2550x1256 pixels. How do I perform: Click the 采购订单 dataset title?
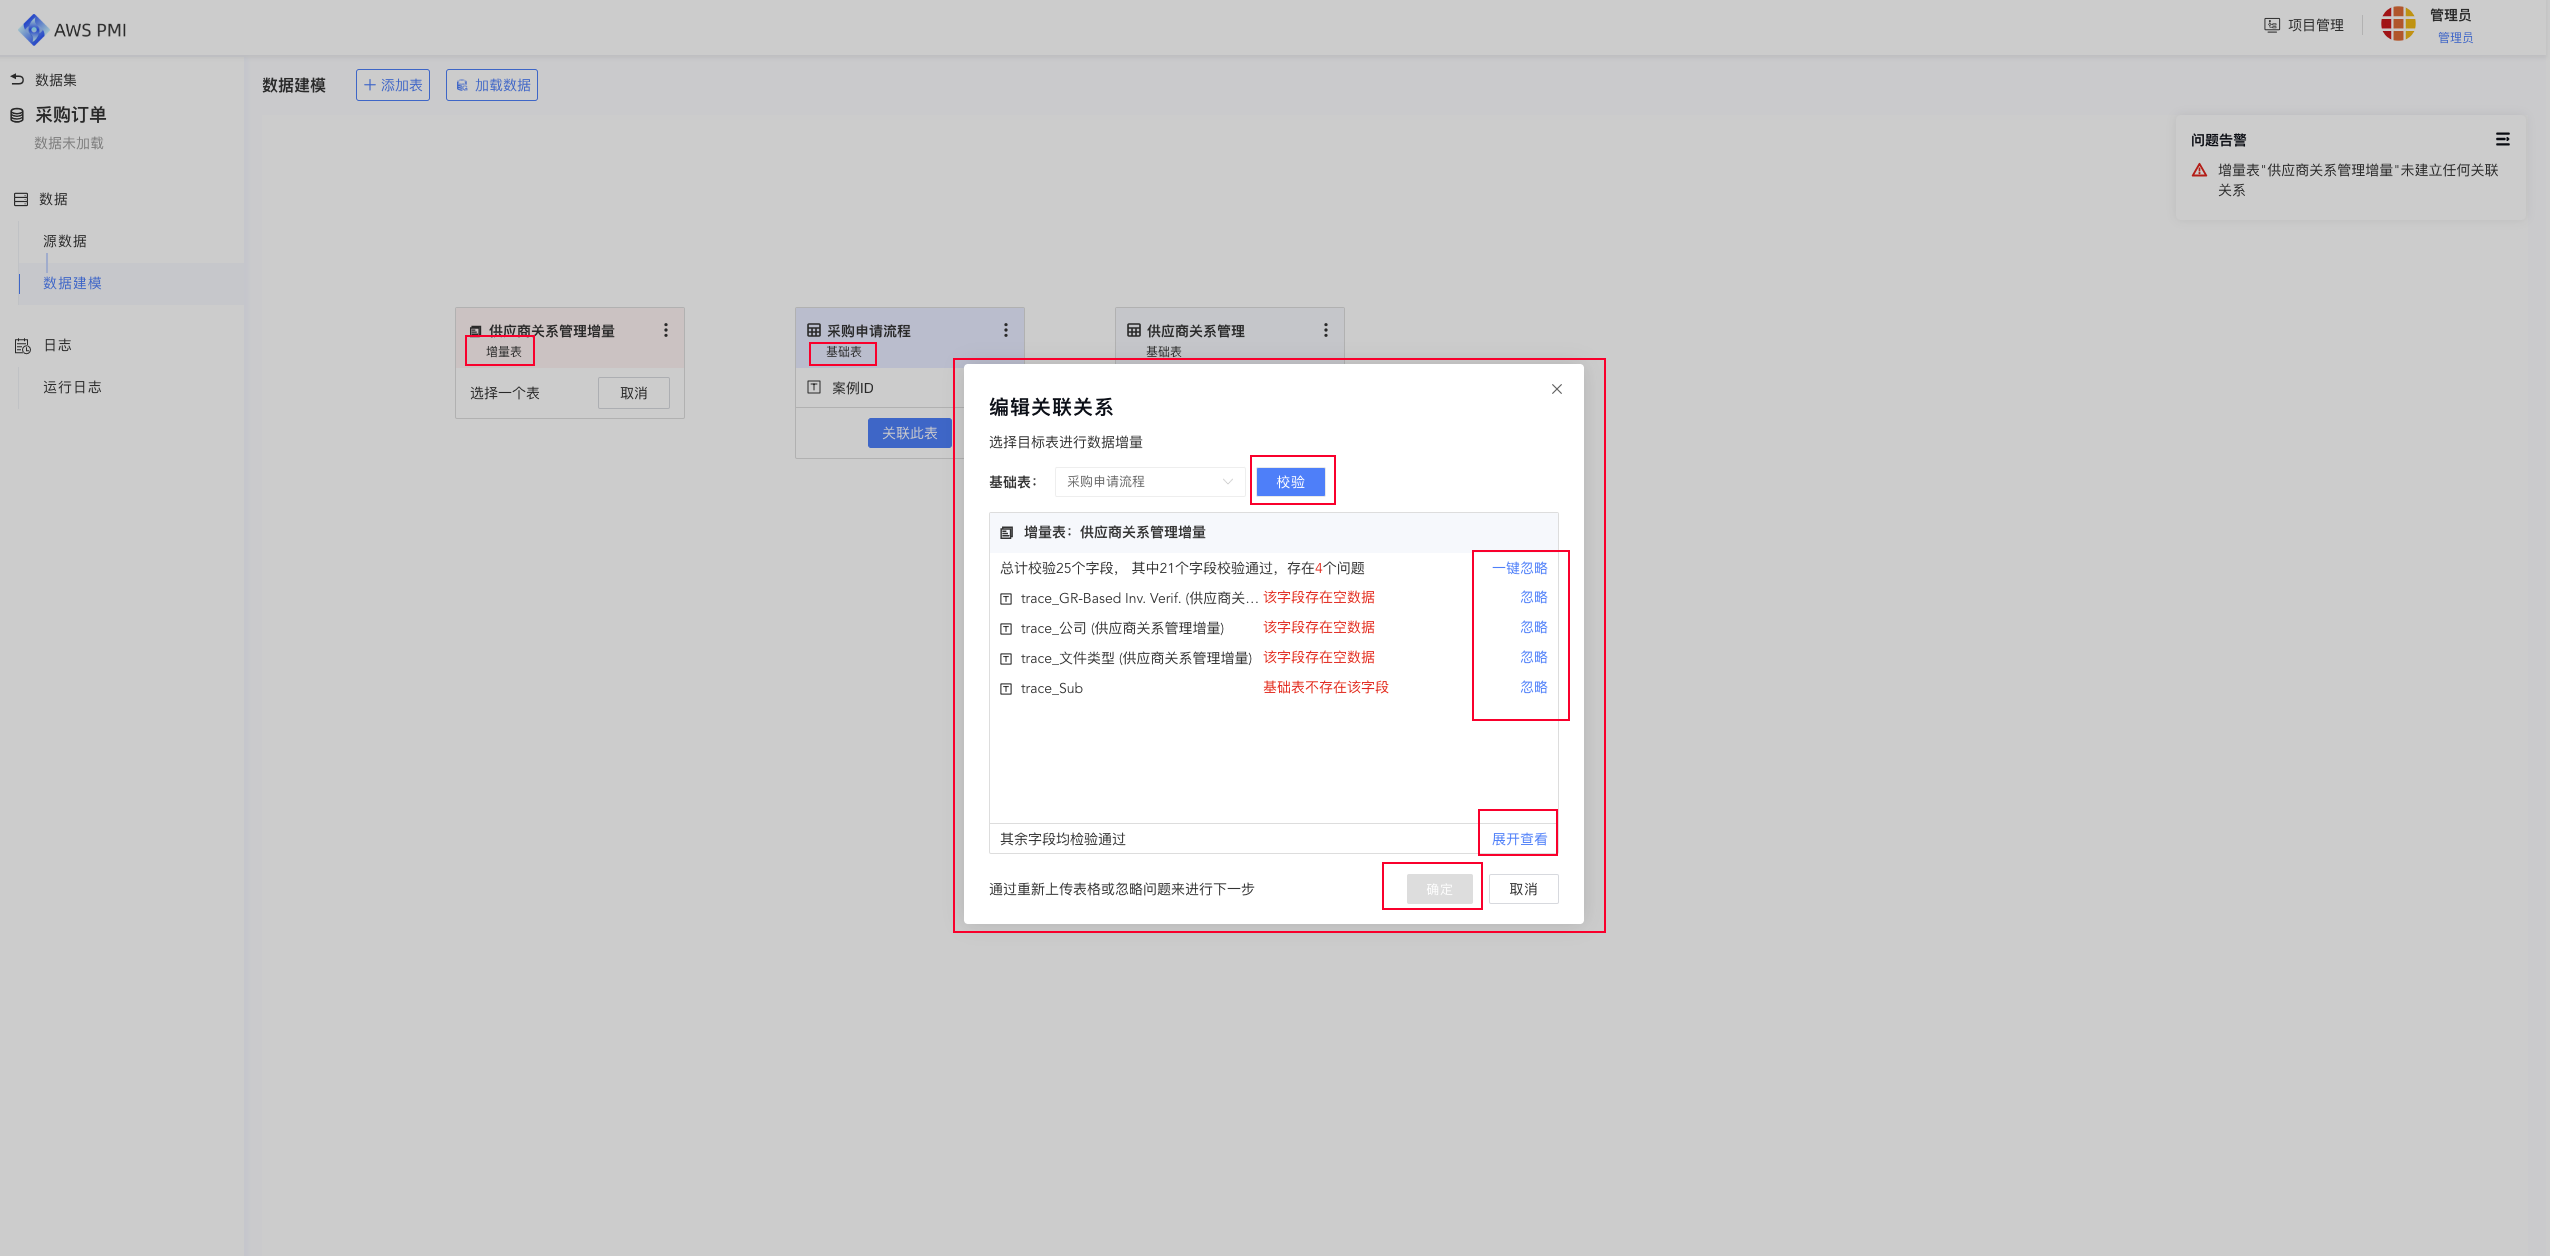(x=71, y=115)
